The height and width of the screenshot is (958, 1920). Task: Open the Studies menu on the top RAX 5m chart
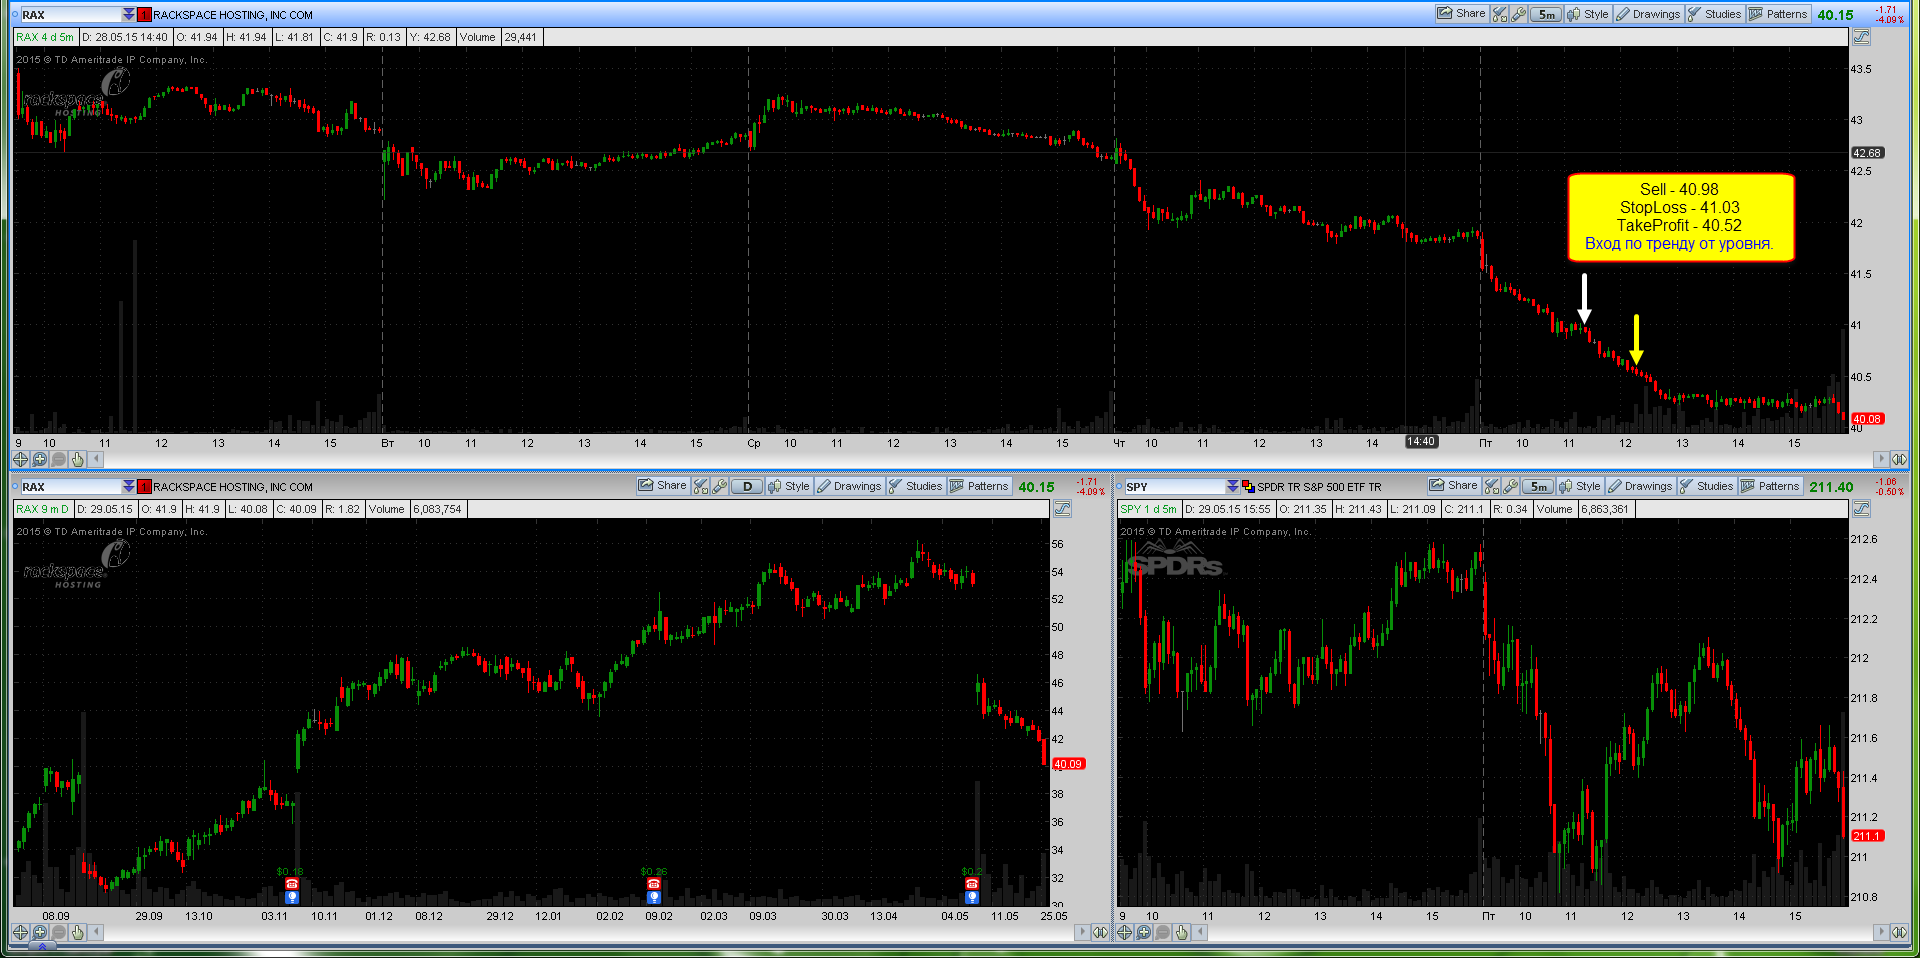1714,14
